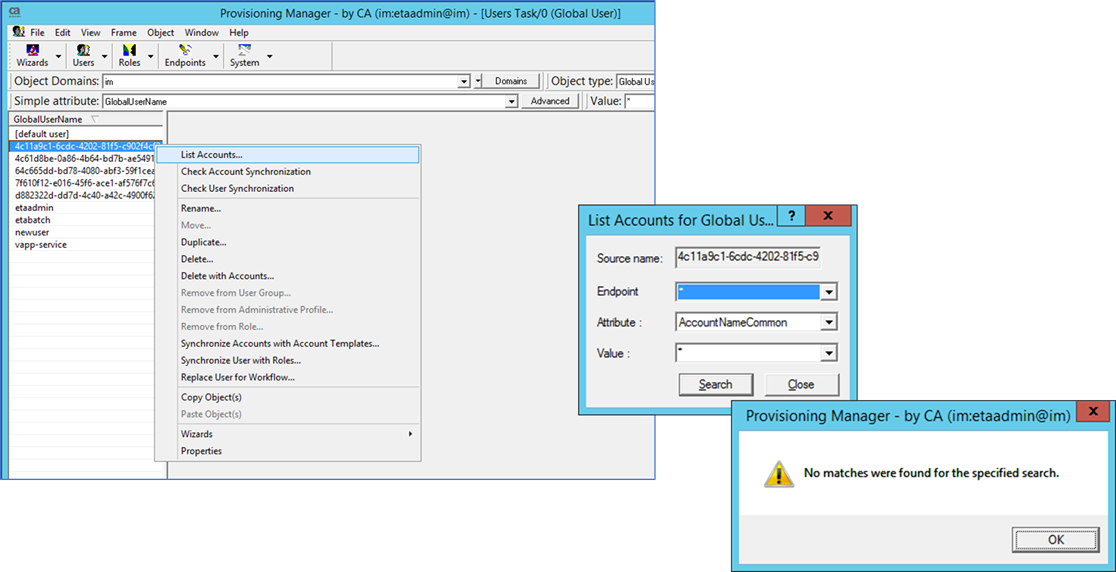Open the Wizards toolbar icon

(x=31, y=55)
